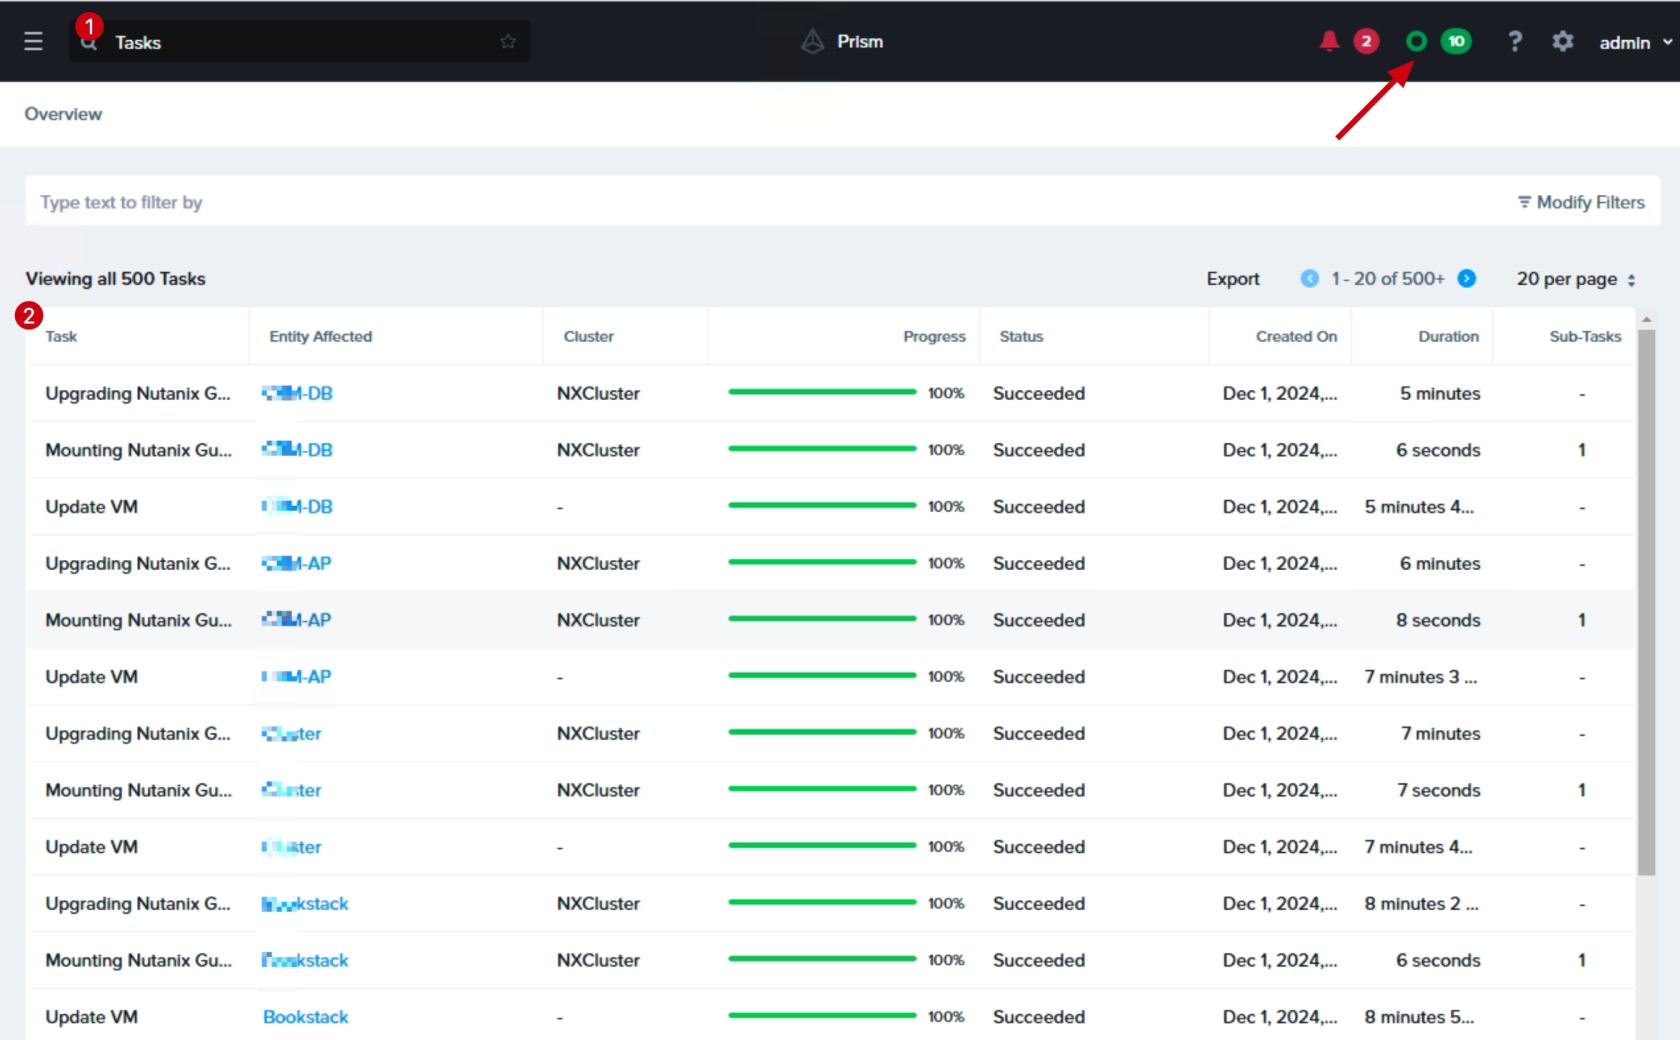Click the 'Viewing all 500 Tasks' text
1680x1040 pixels.
[x=115, y=279]
